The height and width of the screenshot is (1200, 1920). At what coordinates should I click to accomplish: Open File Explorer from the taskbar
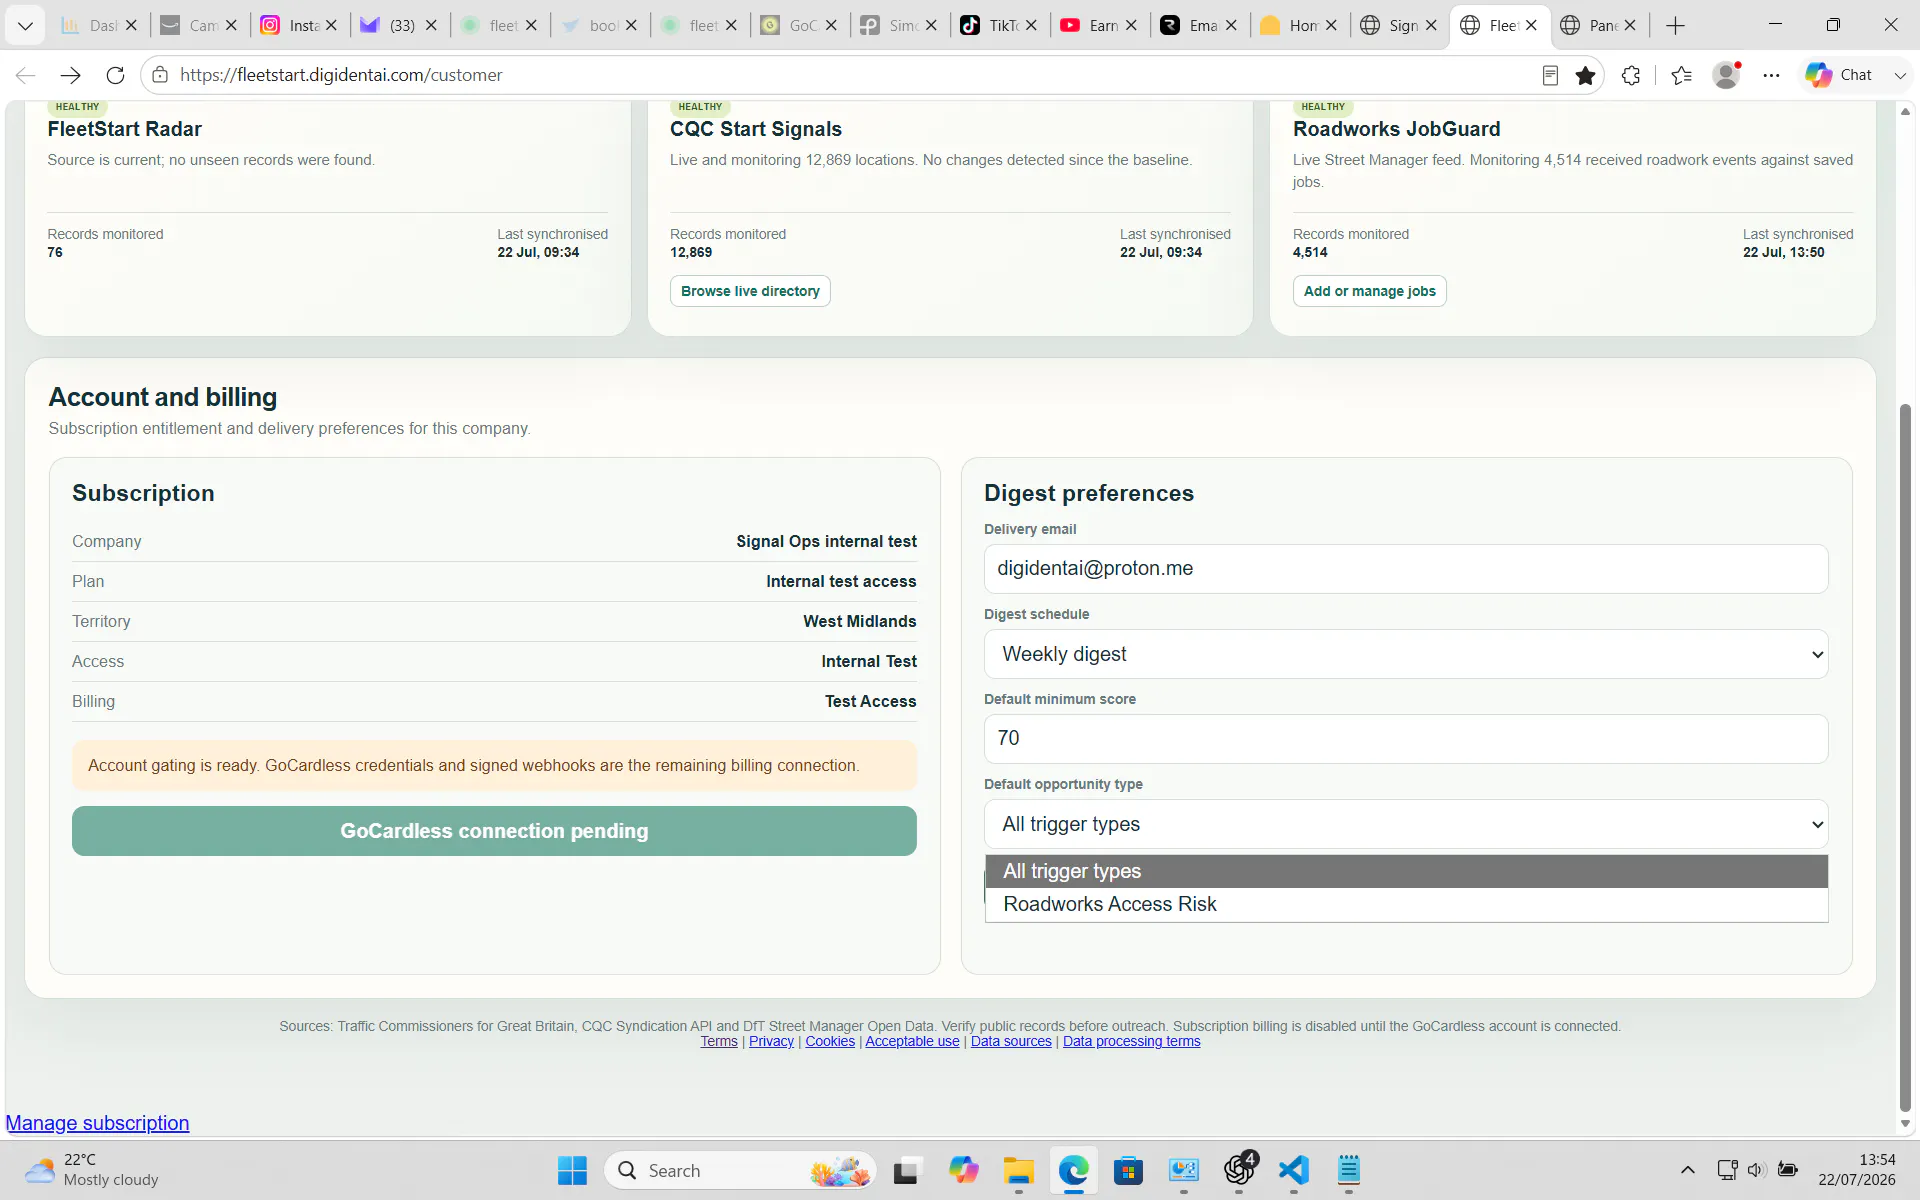tap(1018, 1170)
